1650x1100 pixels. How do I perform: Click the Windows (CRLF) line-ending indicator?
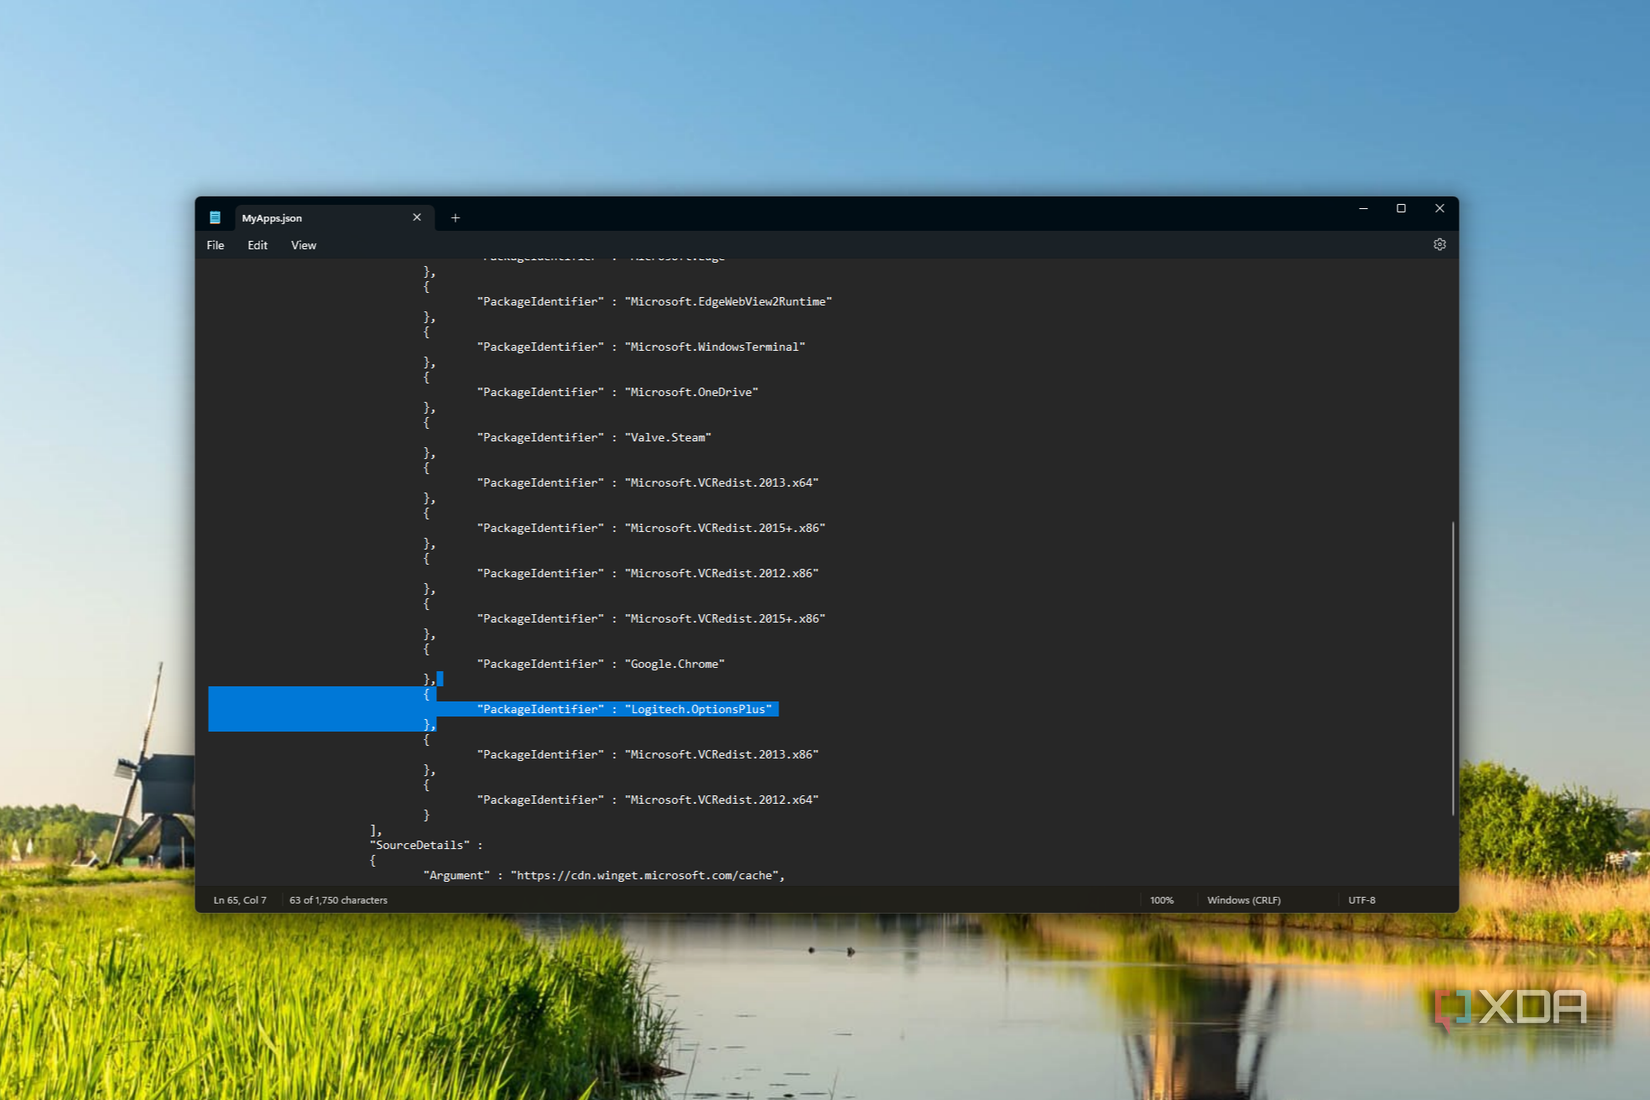click(1243, 899)
